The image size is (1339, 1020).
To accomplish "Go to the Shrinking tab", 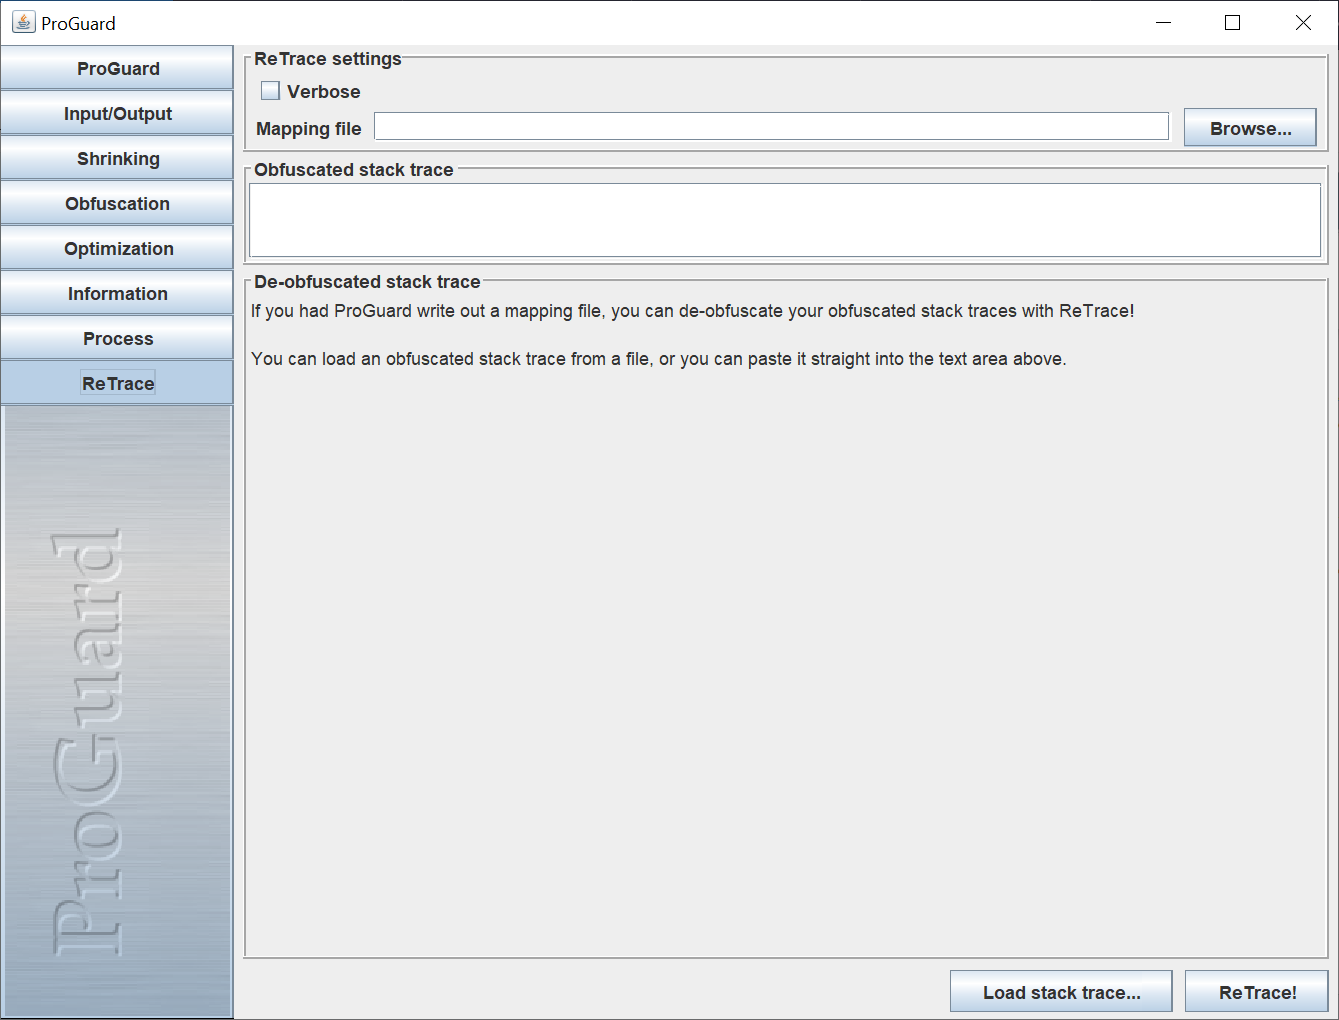I will tap(117, 158).
